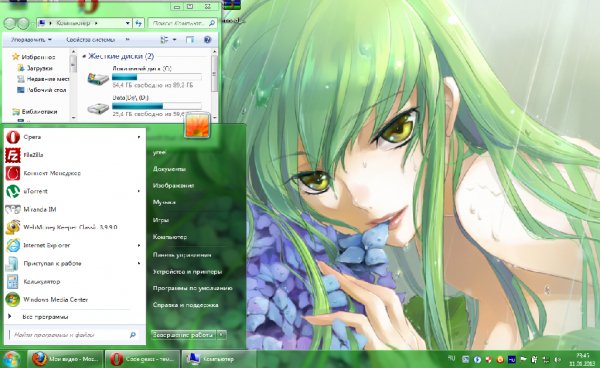Open view options dropdown arrow
600x368 pixels.
[174, 40]
